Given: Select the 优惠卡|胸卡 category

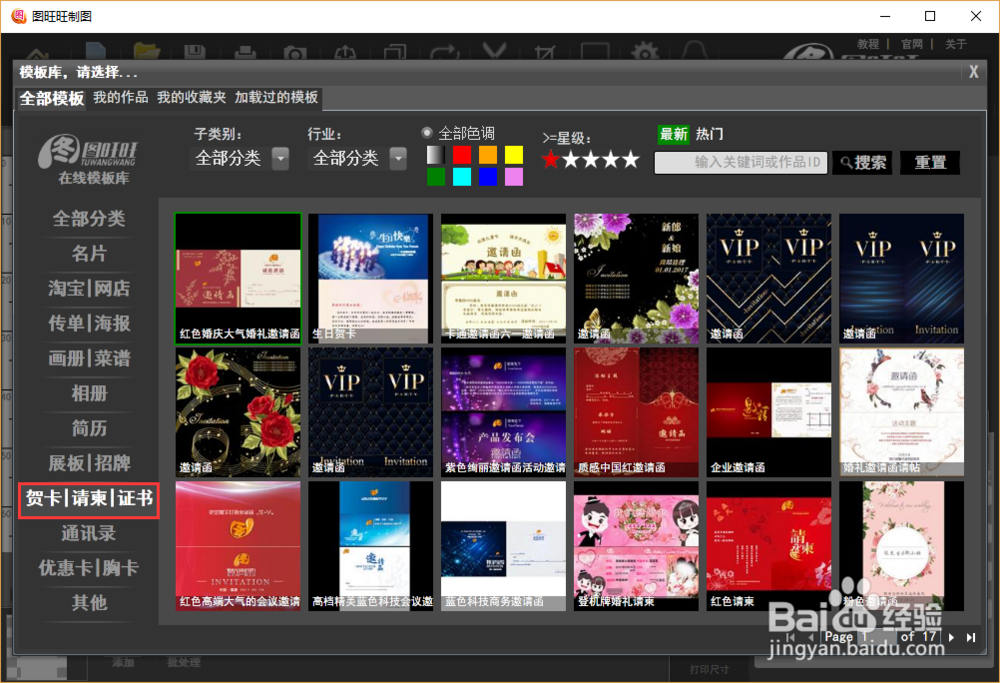Looking at the screenshot, I should coord(89,568).
